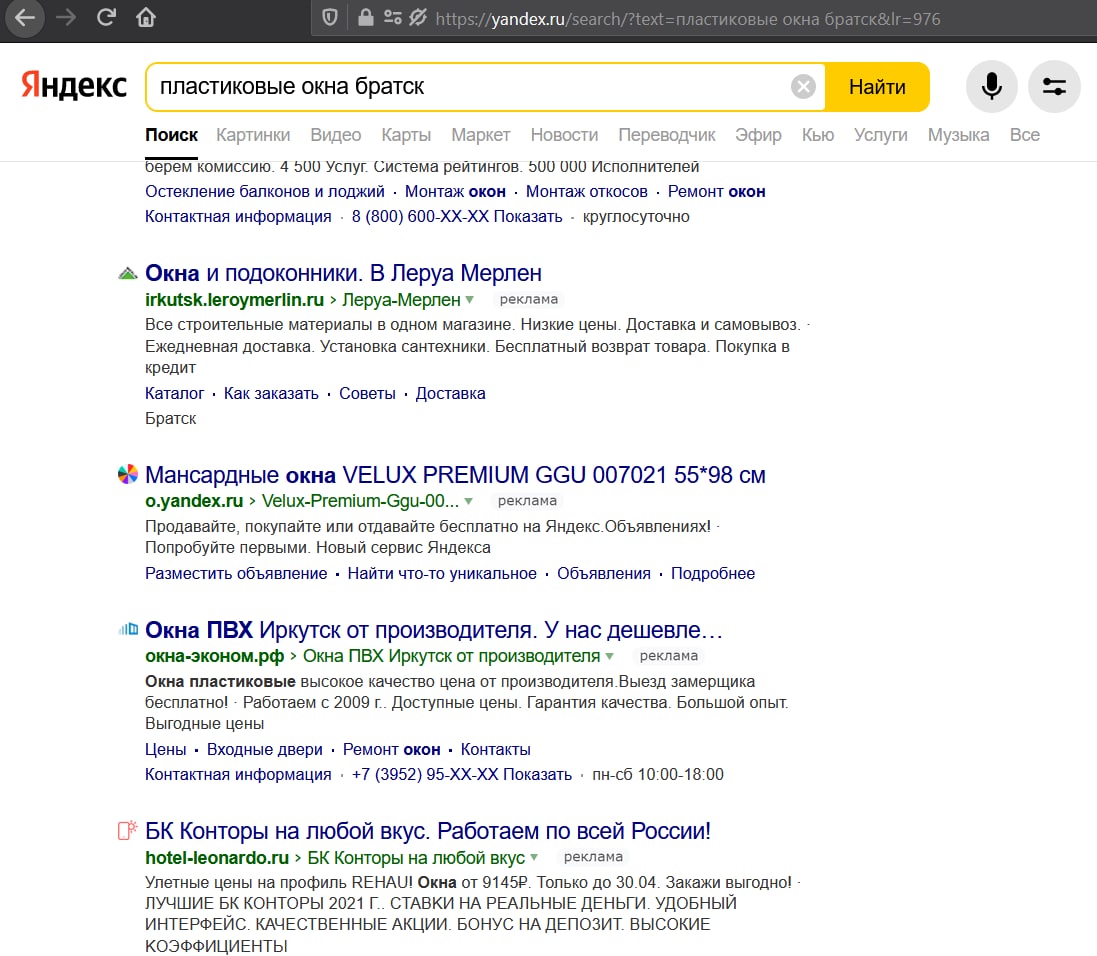Screen dimensions: 1097x956
Task: Open the Все services tab
Action: pyautogui.click(x=1025, y=135)
